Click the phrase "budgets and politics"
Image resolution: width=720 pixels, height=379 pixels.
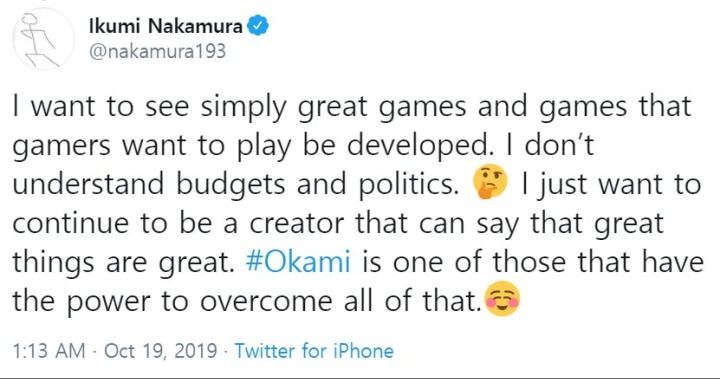coord(316,185)
